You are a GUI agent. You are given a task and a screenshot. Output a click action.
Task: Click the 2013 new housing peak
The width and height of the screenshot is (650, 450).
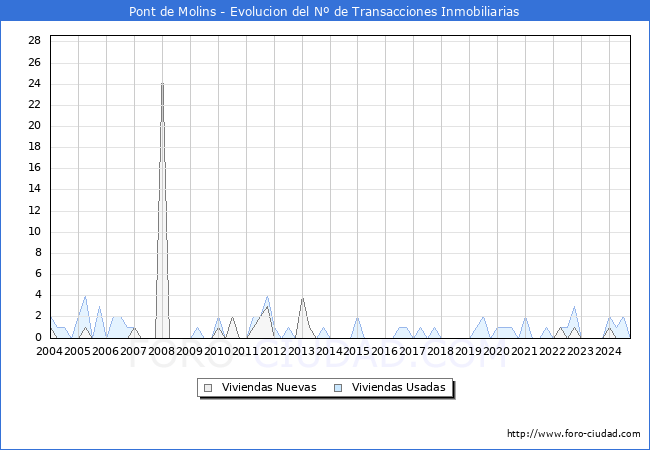pos(303,298)
